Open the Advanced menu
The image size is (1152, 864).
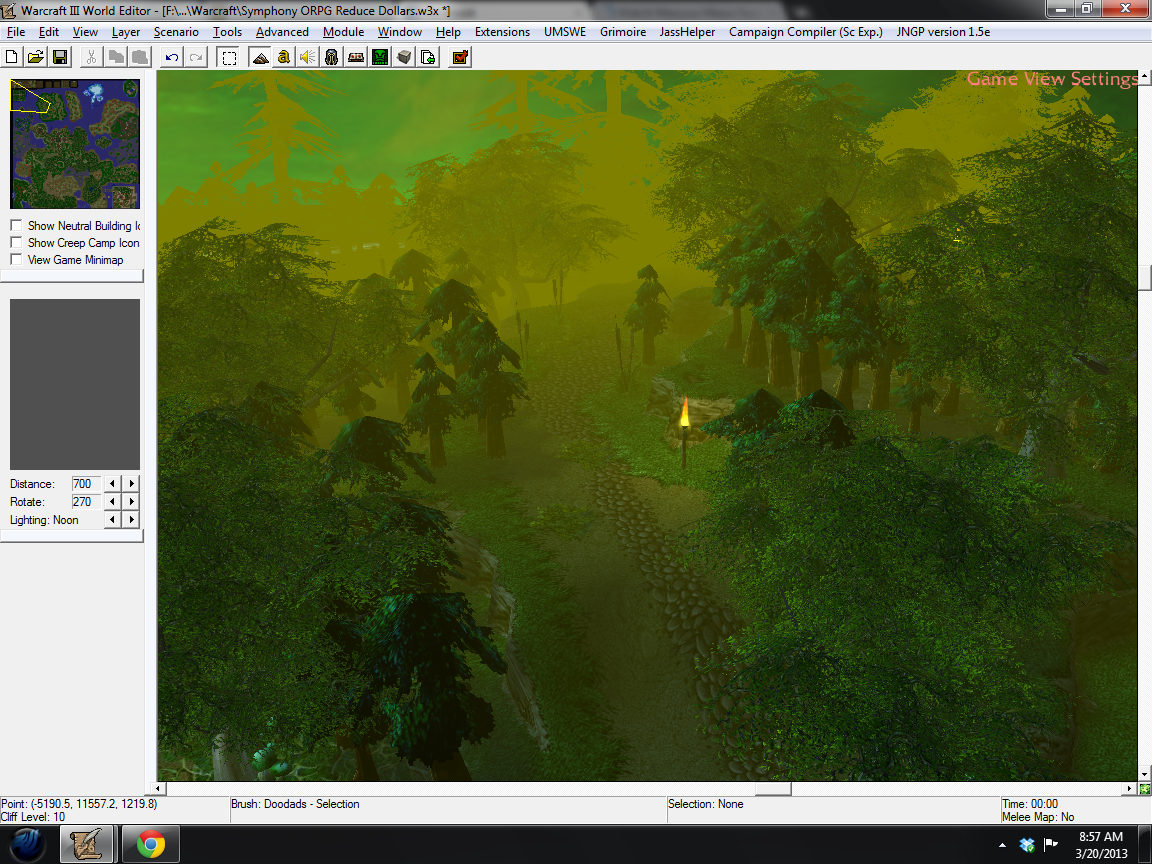(x=282, y=32)
